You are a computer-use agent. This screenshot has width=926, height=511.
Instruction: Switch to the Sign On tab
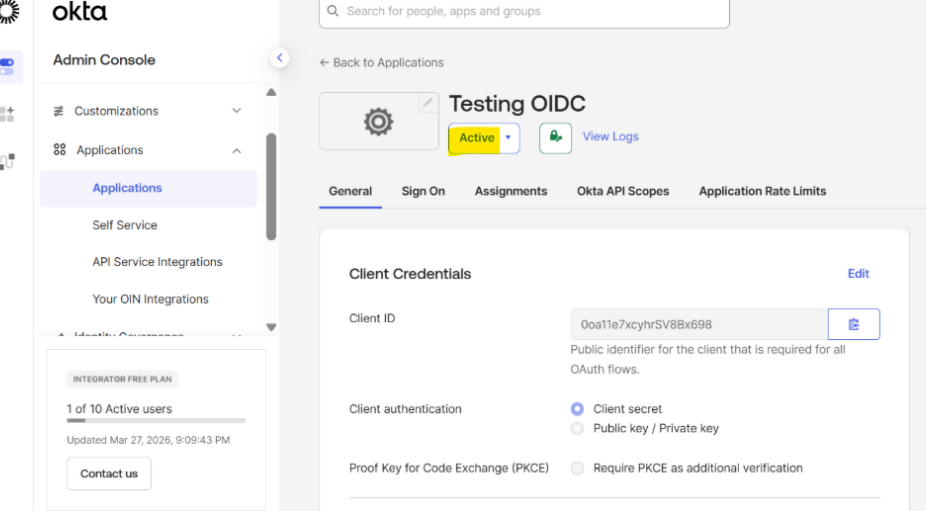click(423, 191)
